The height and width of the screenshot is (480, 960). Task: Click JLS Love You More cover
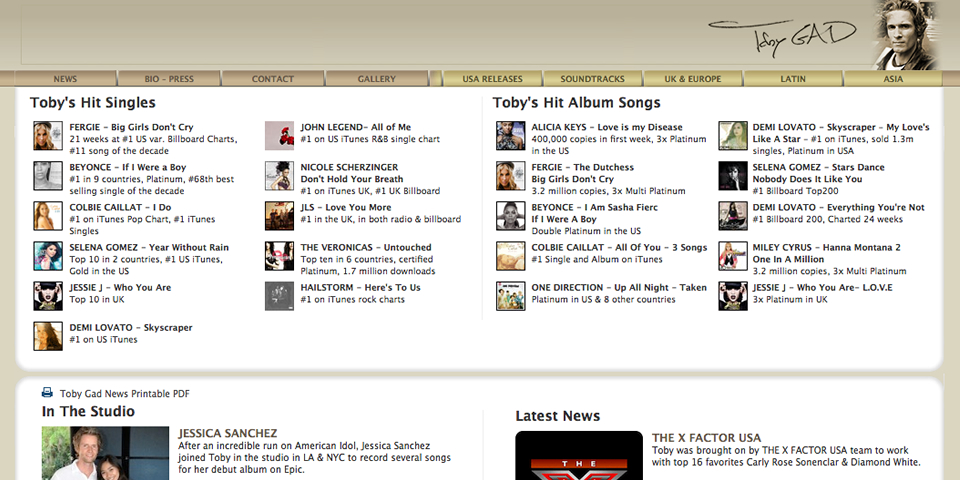tap(279, 216)
